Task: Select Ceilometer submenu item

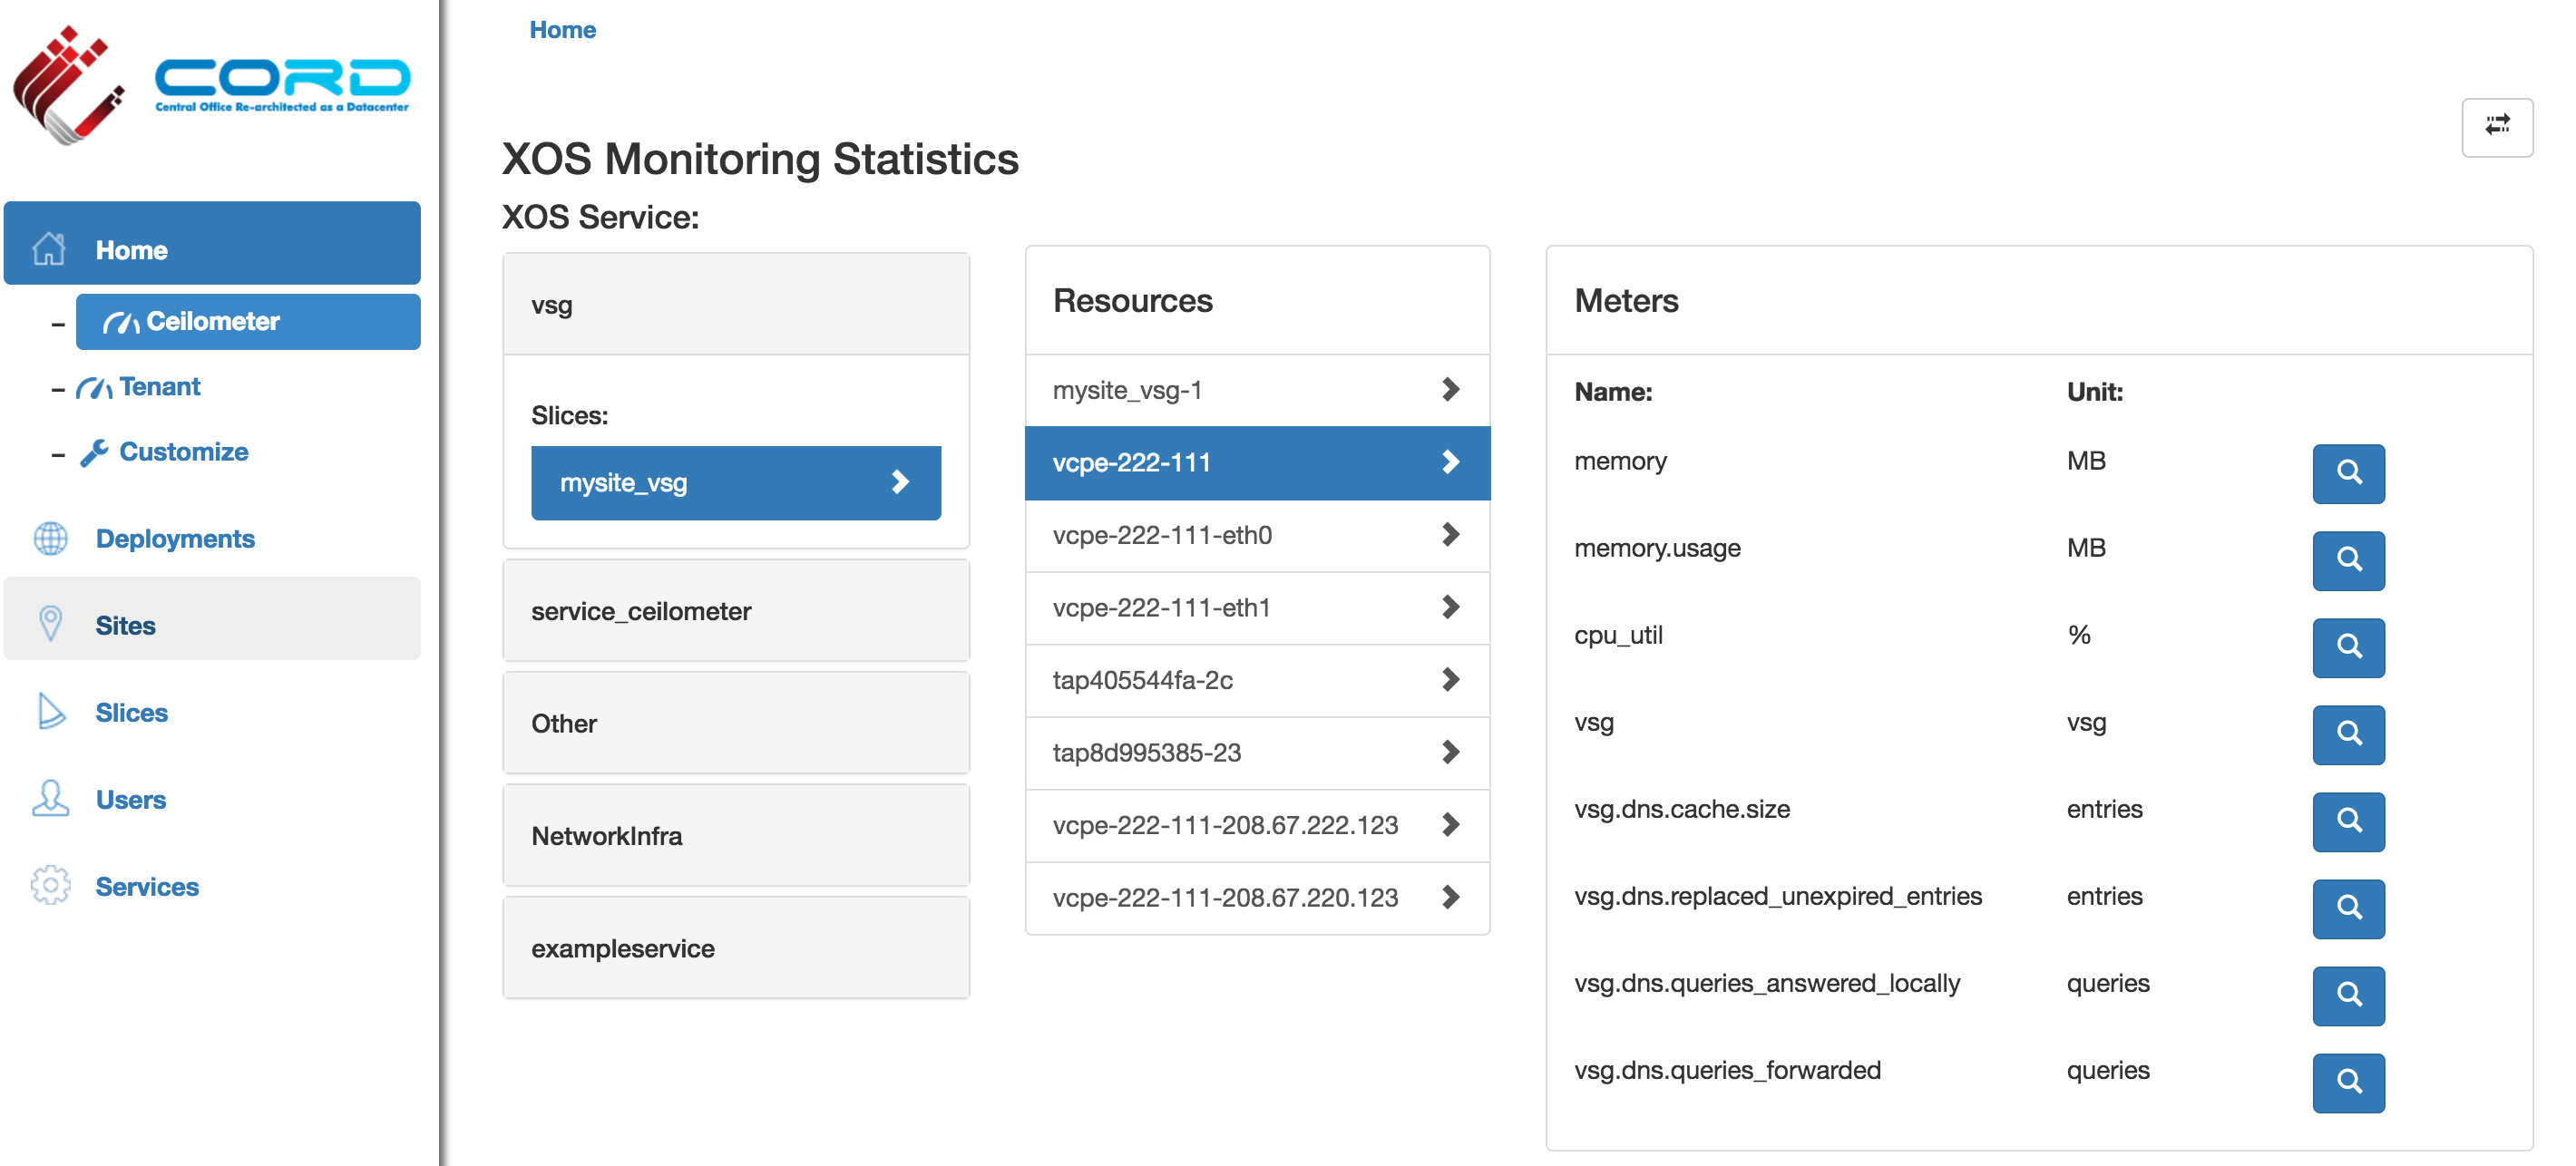Action: pos(248,321)
